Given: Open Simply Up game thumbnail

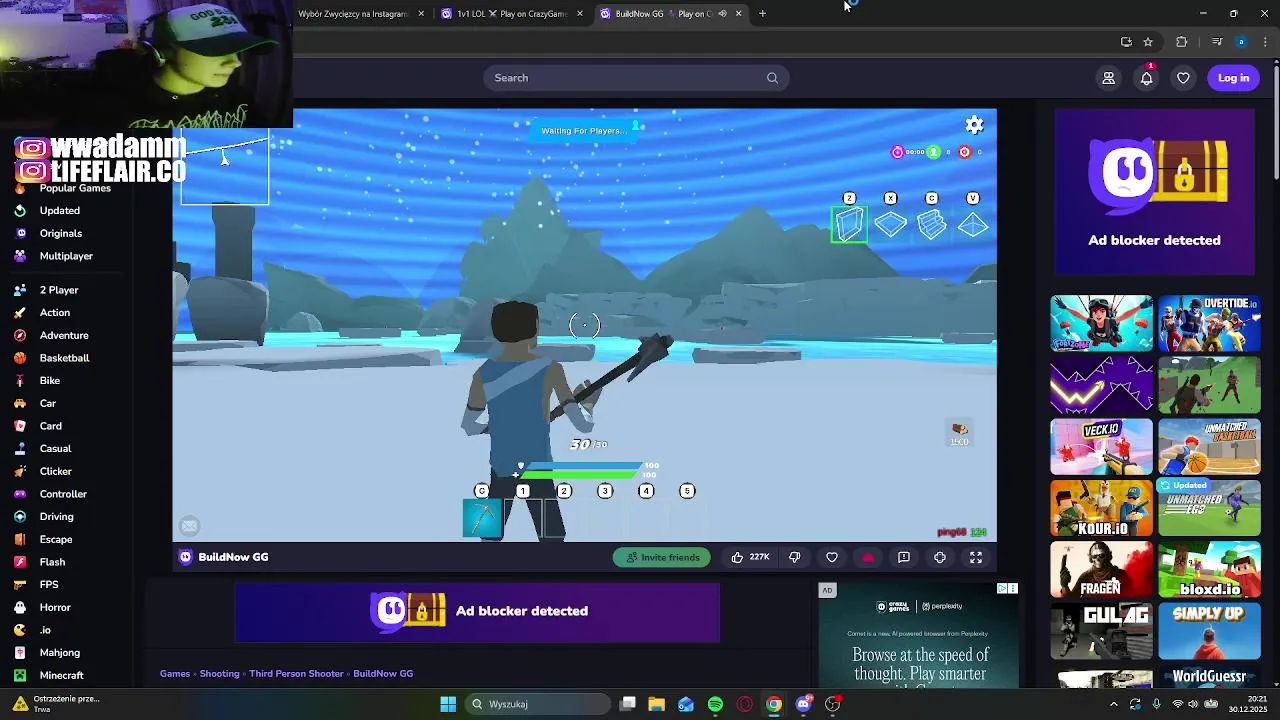Looking at the screenshot, I should 1209,631.
